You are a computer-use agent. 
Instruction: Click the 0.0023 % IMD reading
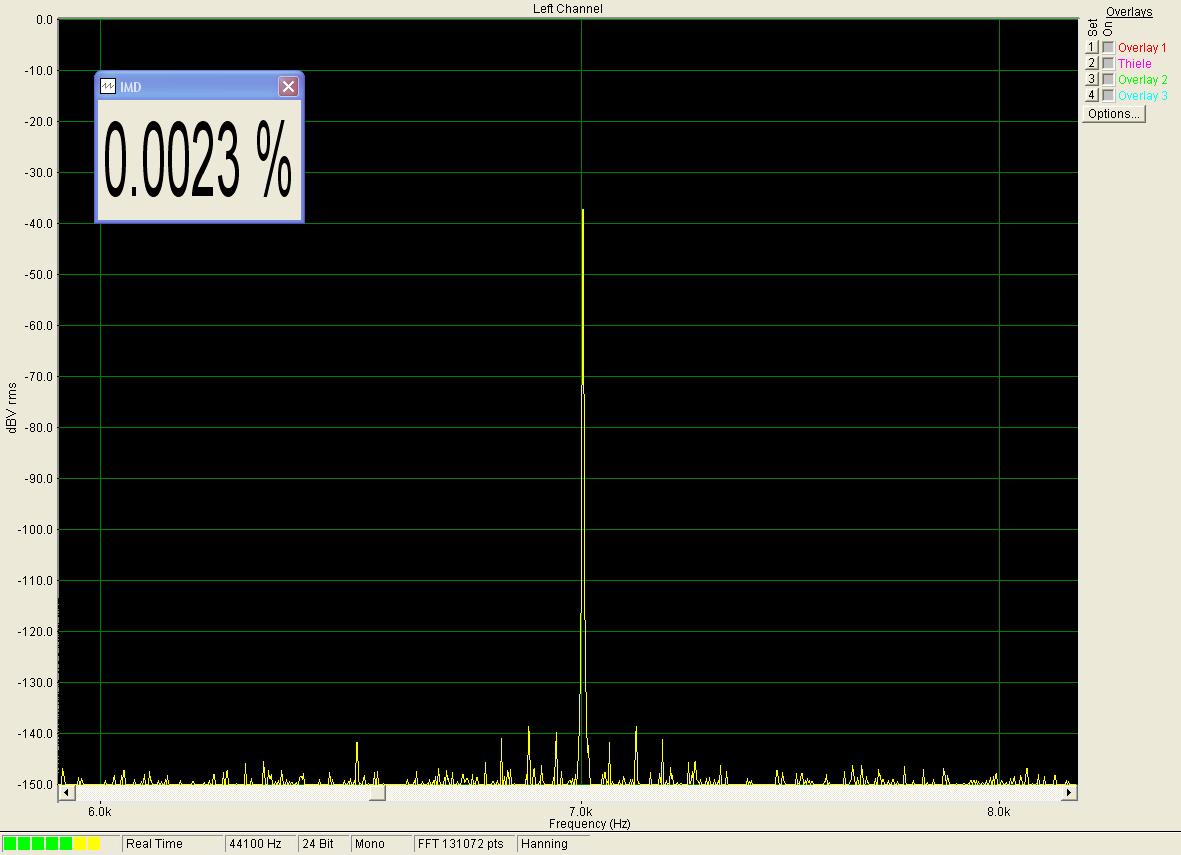pos(197,160)
